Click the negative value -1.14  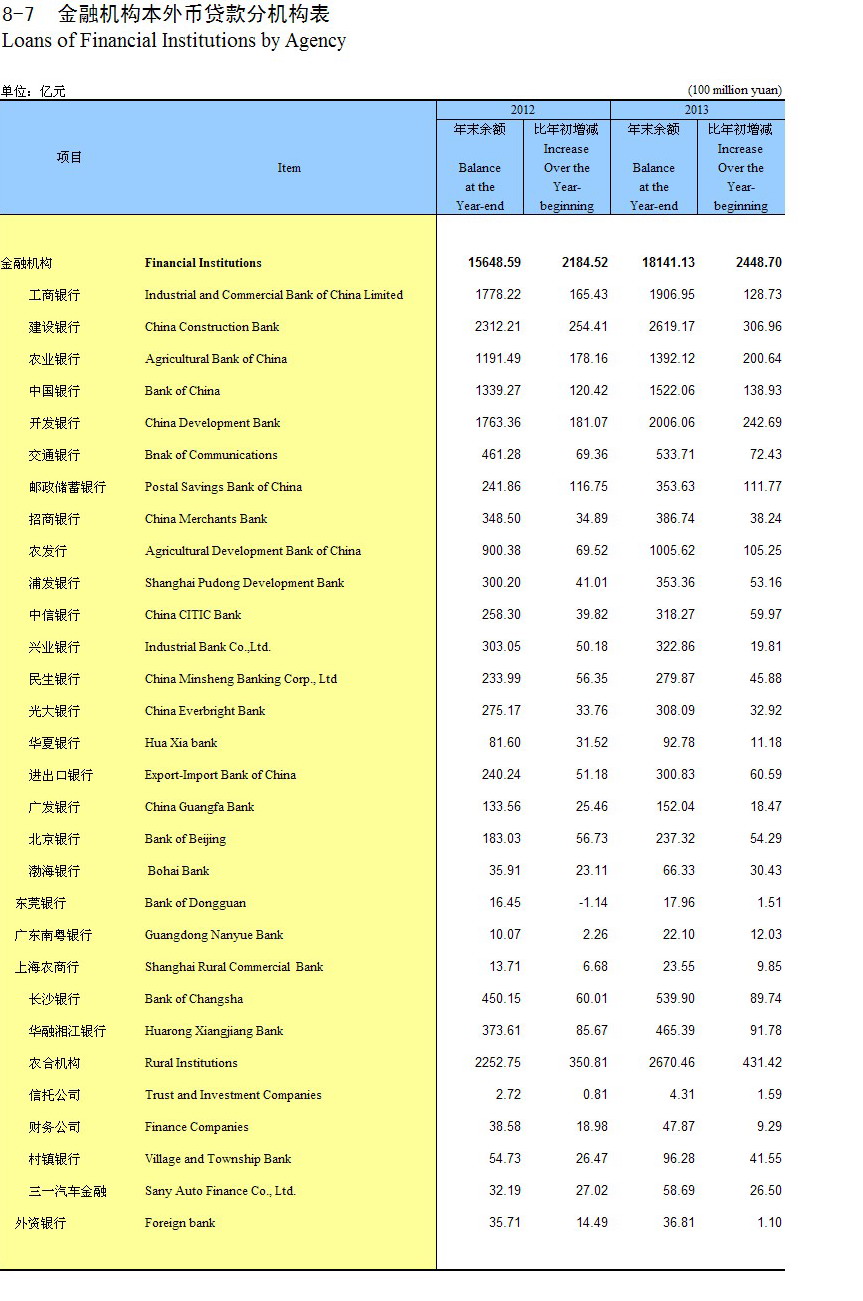(593, 903)
